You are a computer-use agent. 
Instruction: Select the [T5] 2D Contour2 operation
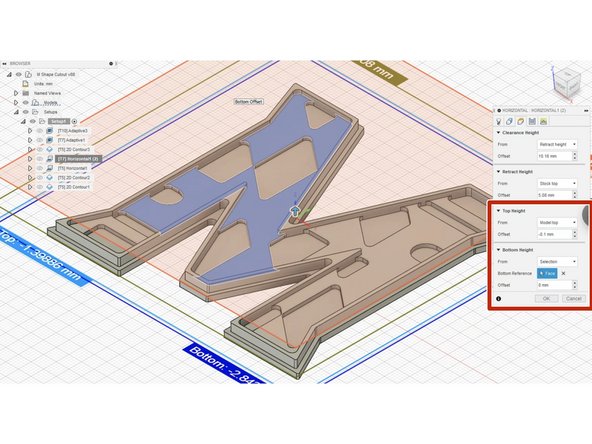pyautogui.click(x=74, y=177)
